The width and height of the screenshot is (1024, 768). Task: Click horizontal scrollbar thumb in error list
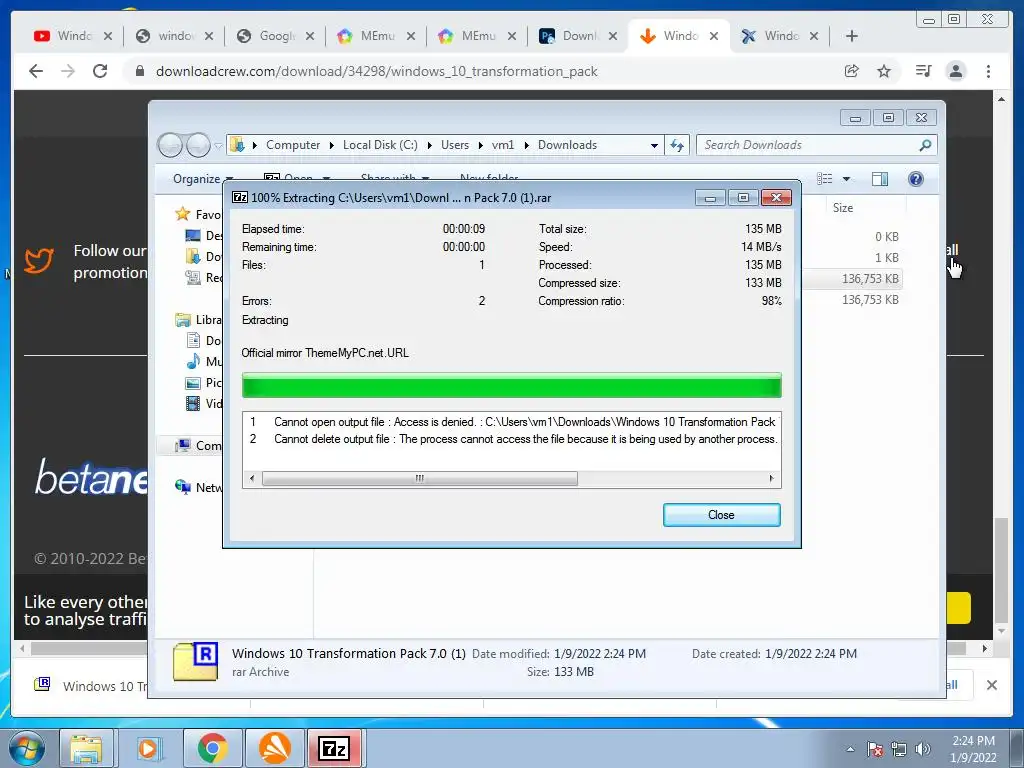coord(420,479)
